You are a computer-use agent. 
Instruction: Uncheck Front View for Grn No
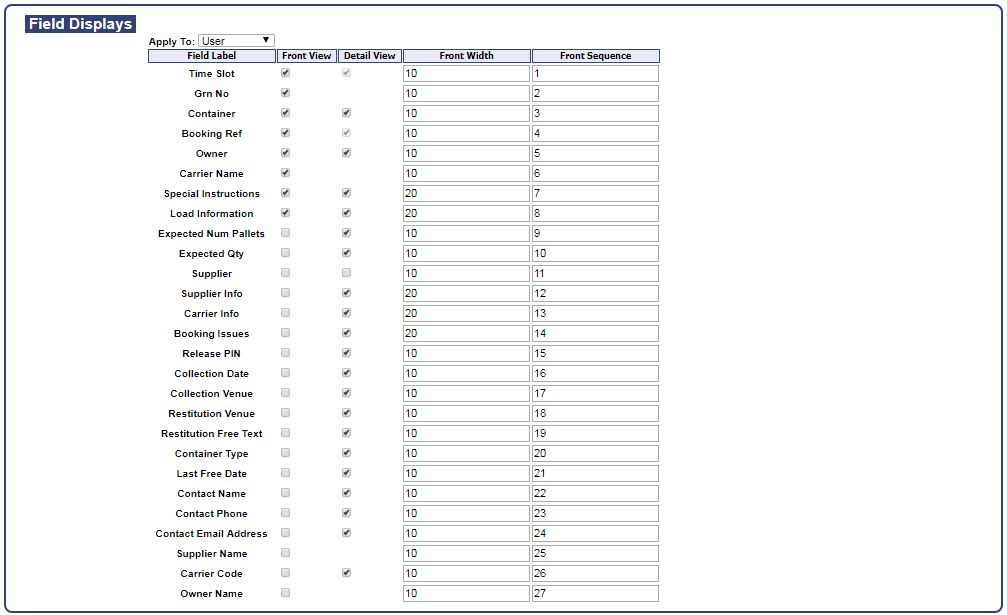[285, 92]
